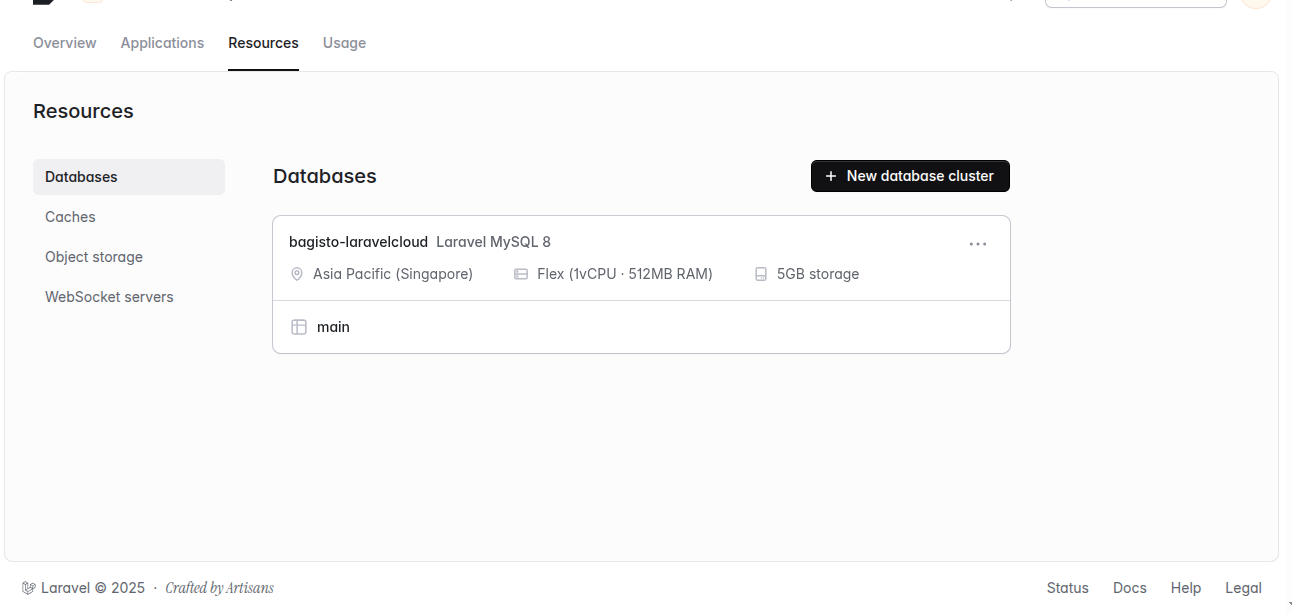1292x614 pixels.
Task: Click the location pin icon near Singapore
Action: tap(297, 274)
